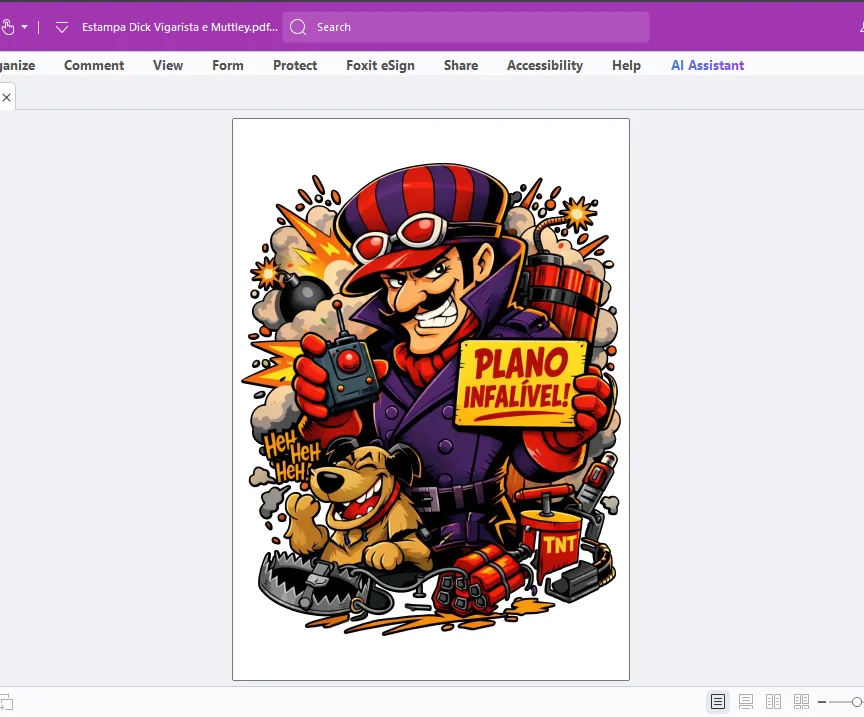Open the AI Assistant tab

[x=708, y=65]
